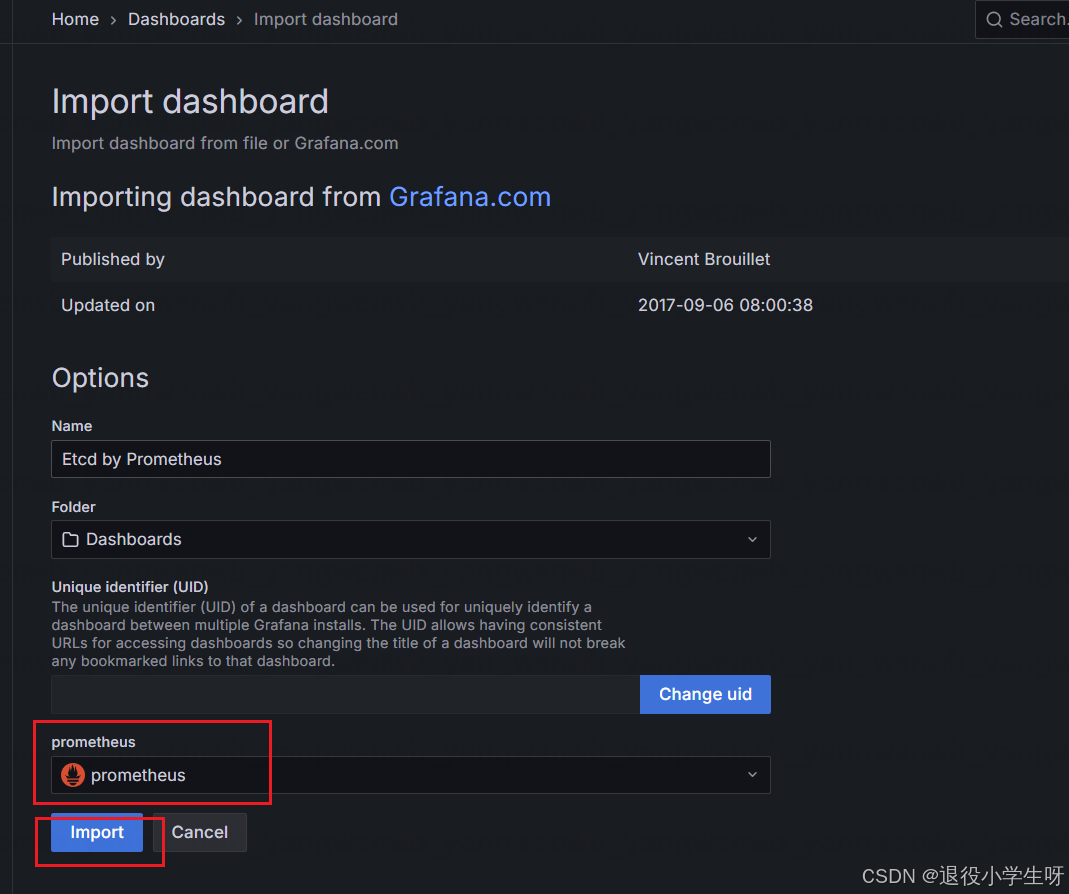Viewport: 1069px width, 894px height.
Task: Select the Vincent Brouillet publisher text
Action: (704, 259)
